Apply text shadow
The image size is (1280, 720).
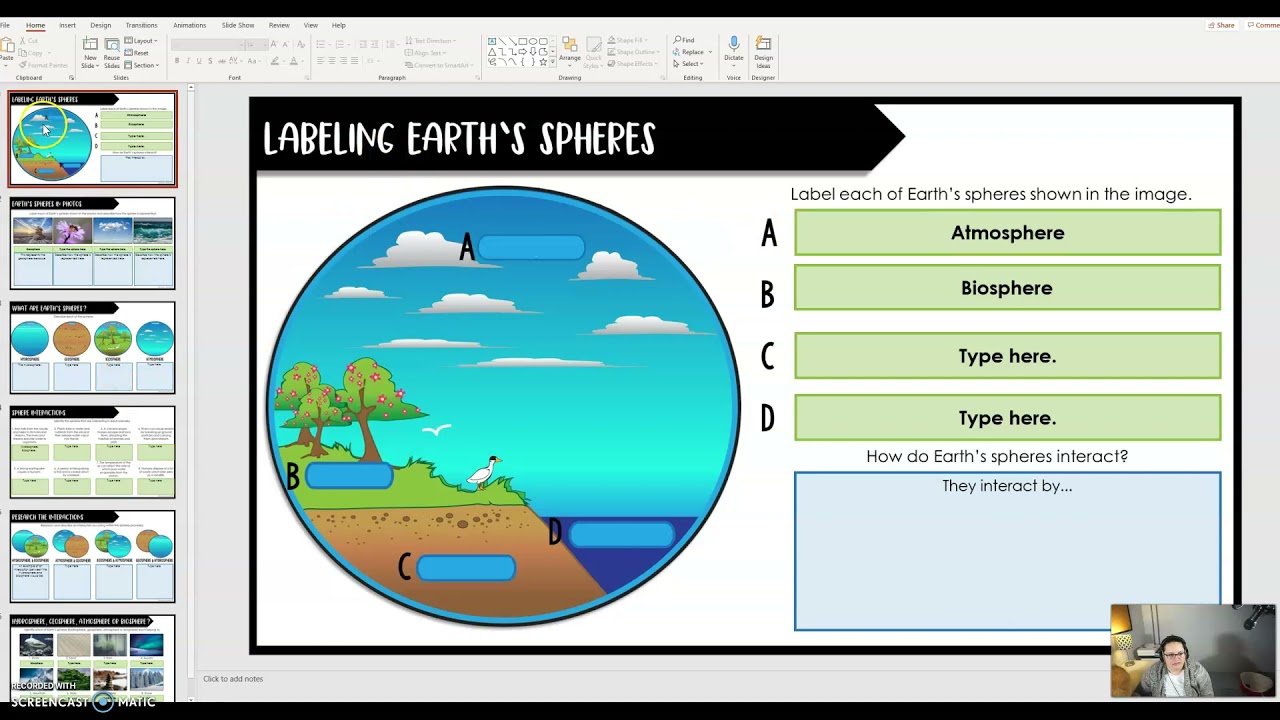point(210,61)
